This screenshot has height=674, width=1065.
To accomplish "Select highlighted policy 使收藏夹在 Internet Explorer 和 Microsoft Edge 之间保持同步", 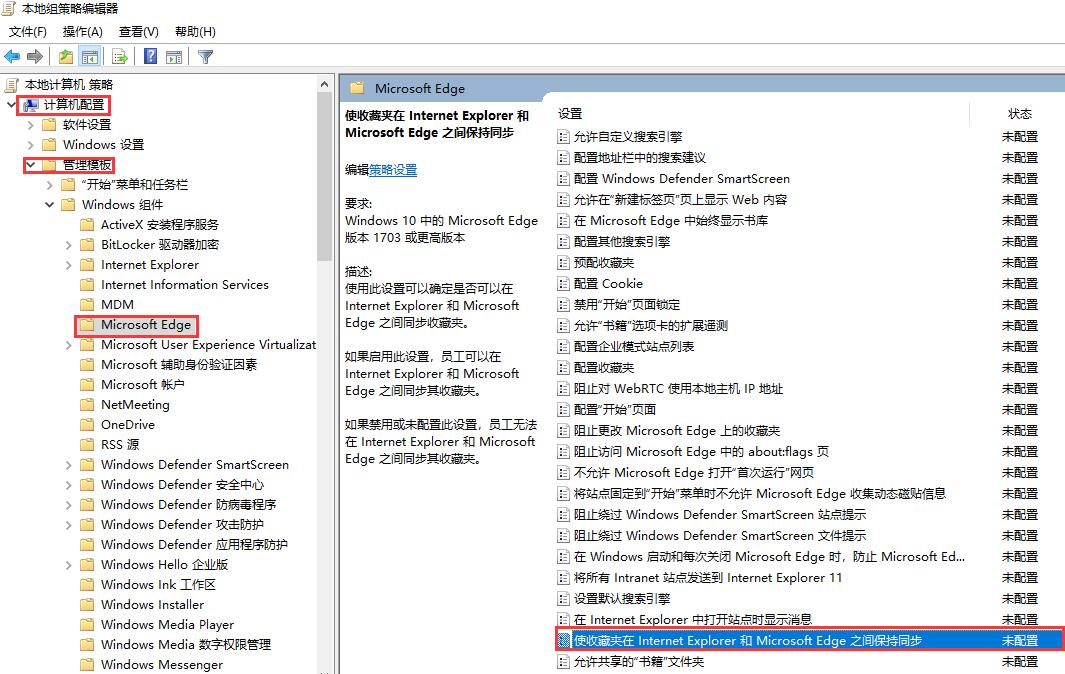I will (747, 641).
